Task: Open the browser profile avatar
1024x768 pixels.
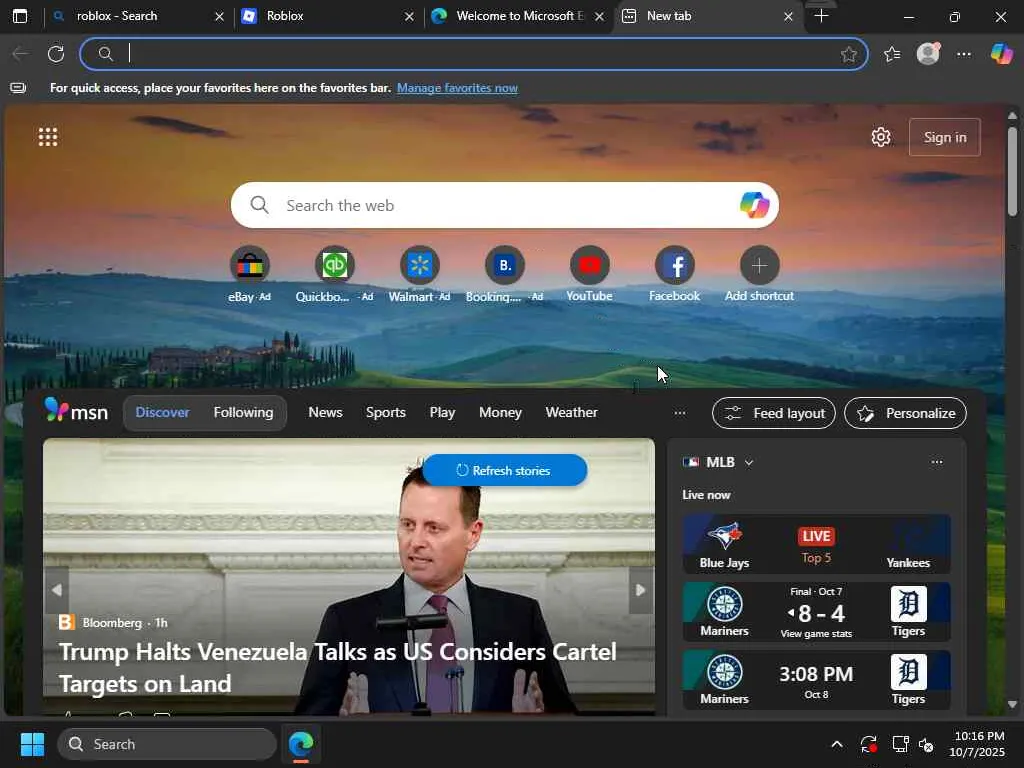Action: tap(928, 54)
